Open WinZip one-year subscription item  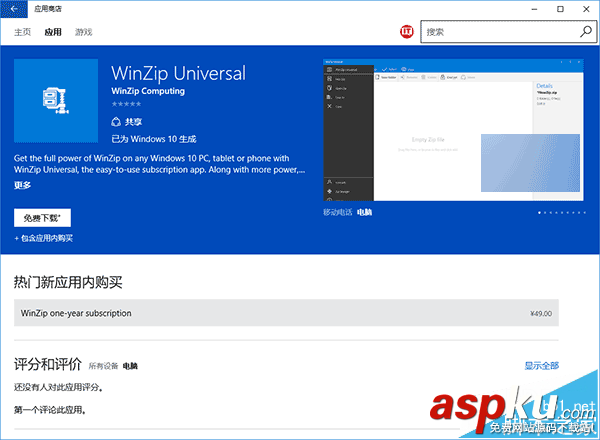click(286, 313)
